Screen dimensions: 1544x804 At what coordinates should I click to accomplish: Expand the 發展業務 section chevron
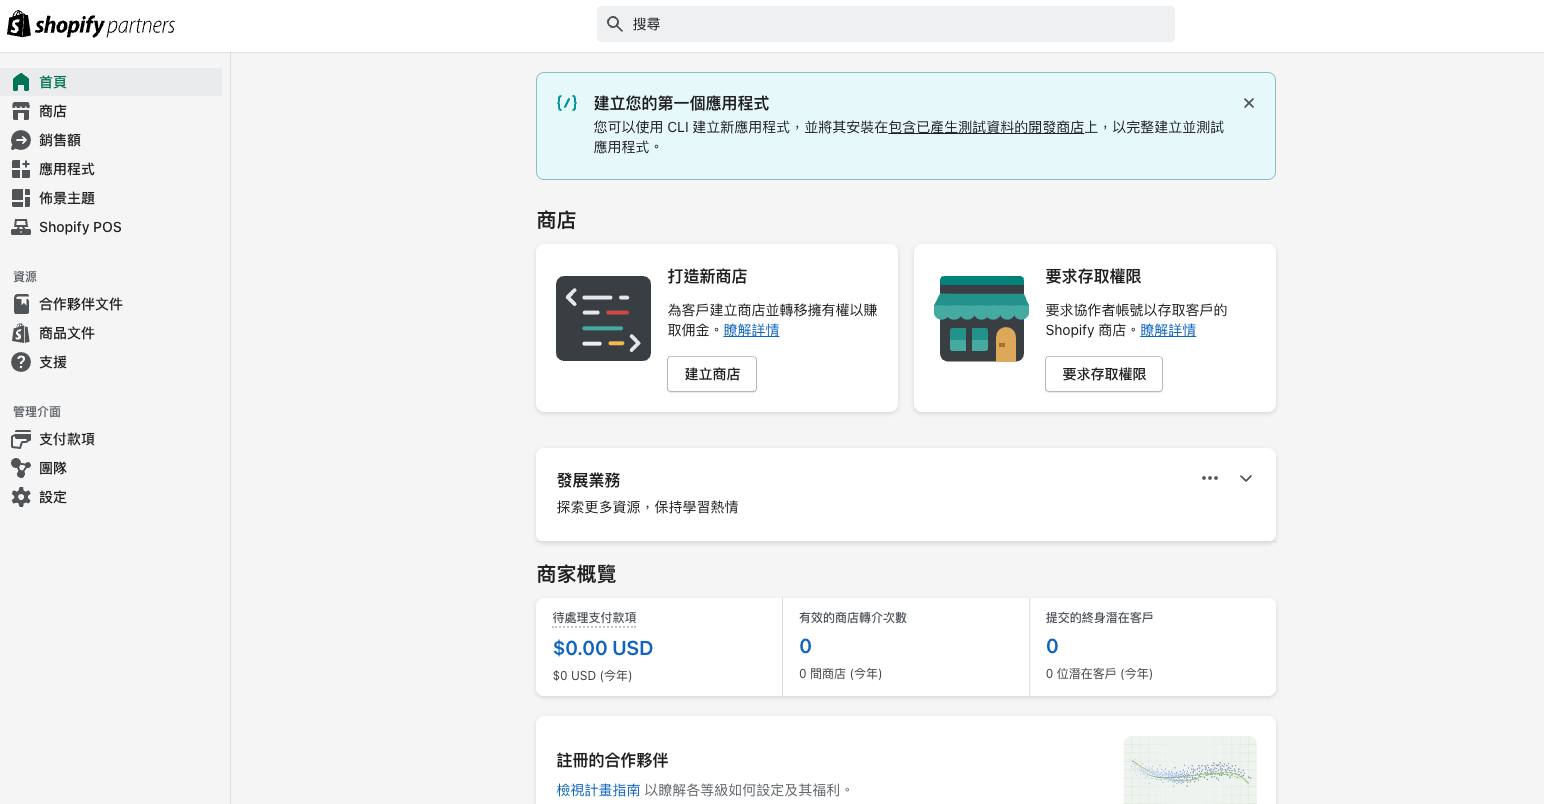(x=1246, y=478)
